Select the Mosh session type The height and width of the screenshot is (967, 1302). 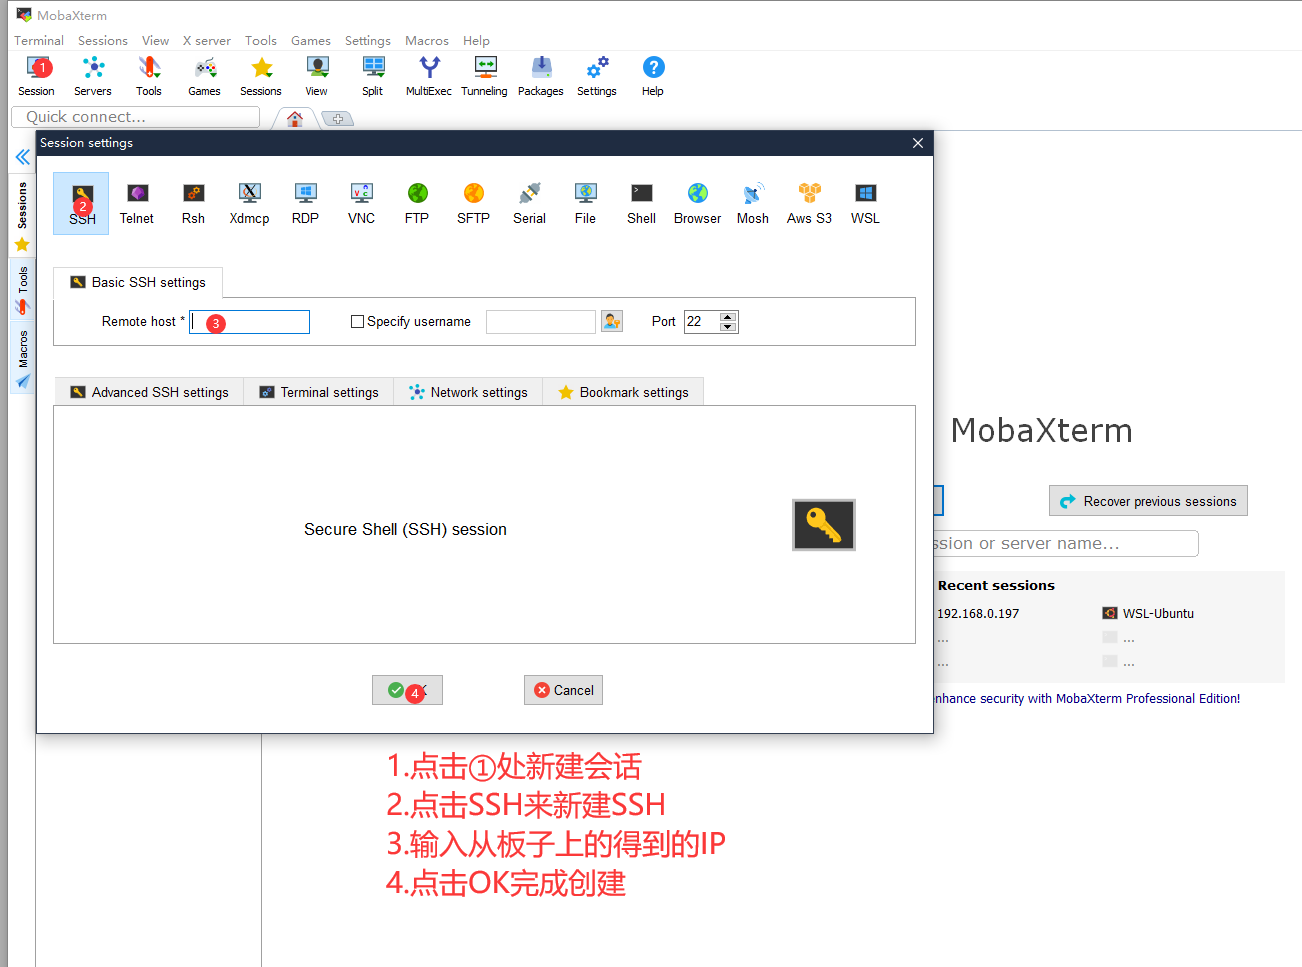[753, 204]
